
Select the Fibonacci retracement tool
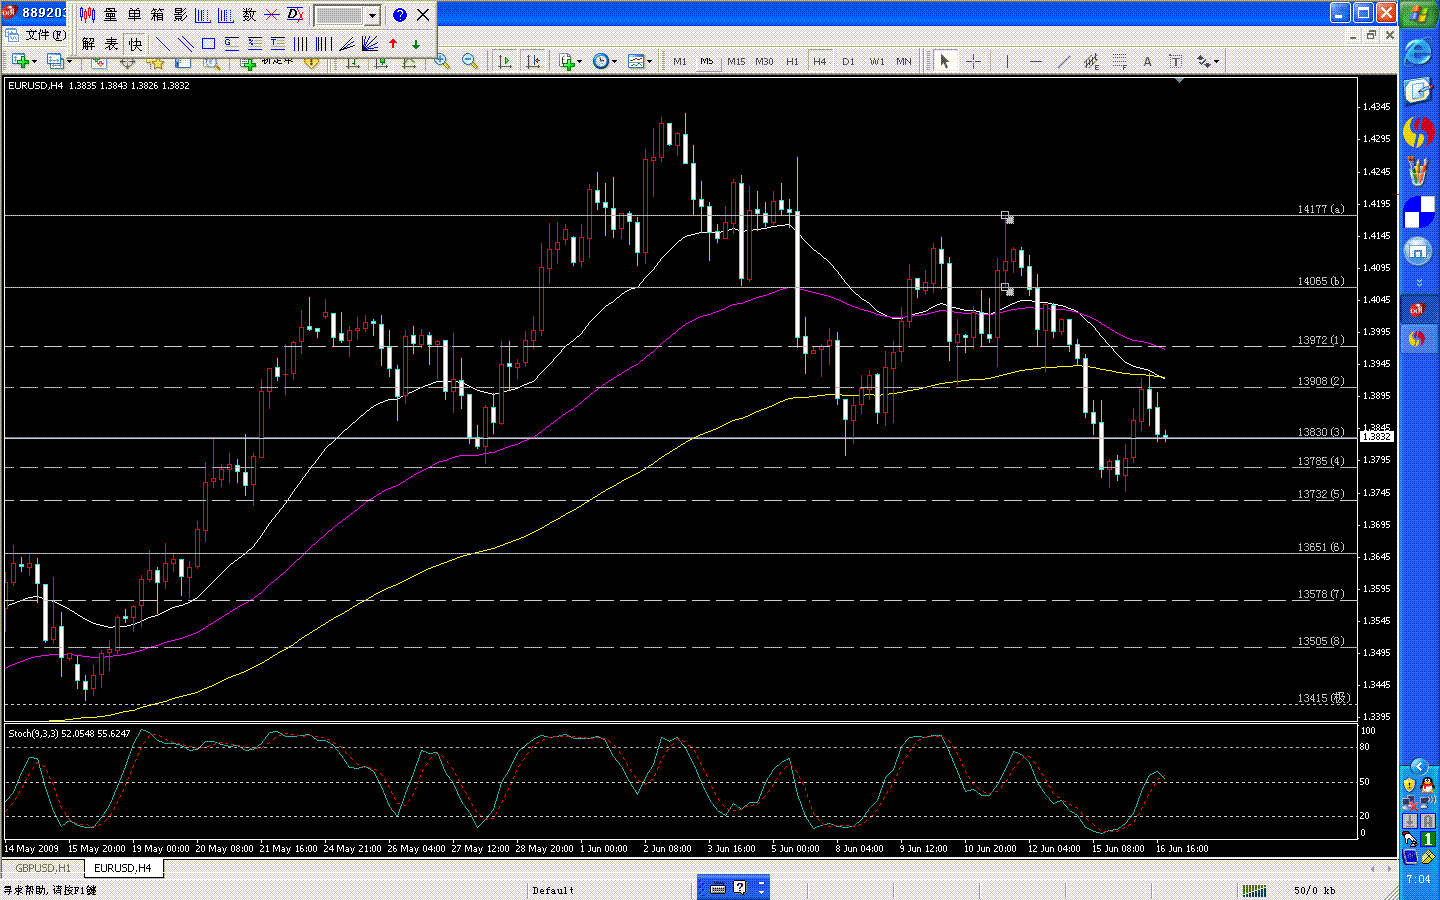point(1119,61)
